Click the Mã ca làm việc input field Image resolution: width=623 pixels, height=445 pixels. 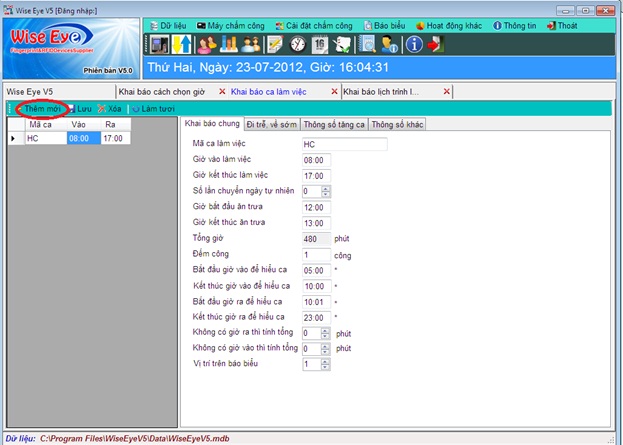(343, 144)
